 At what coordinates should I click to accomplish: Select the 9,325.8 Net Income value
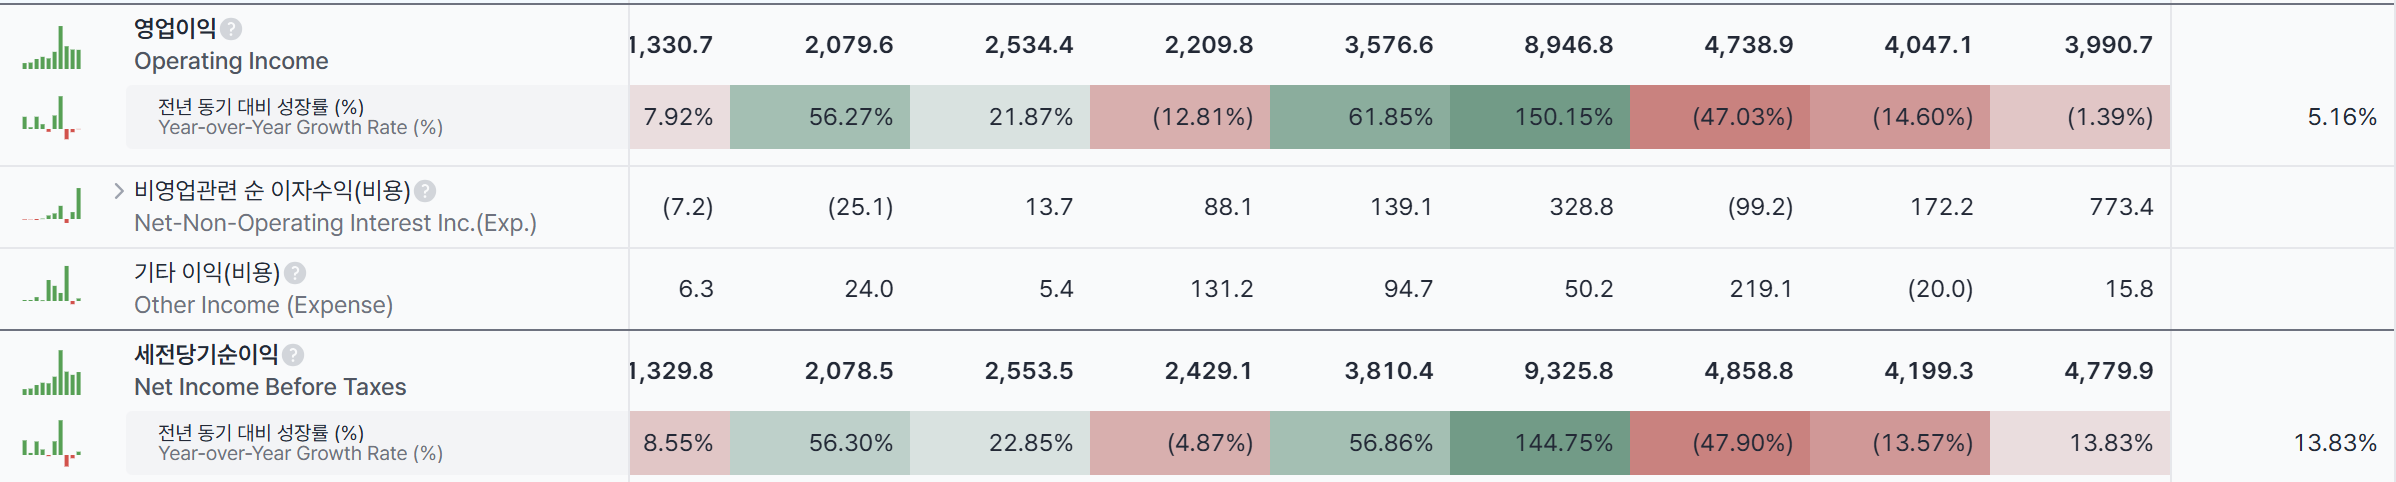[x=1568, y=371]
